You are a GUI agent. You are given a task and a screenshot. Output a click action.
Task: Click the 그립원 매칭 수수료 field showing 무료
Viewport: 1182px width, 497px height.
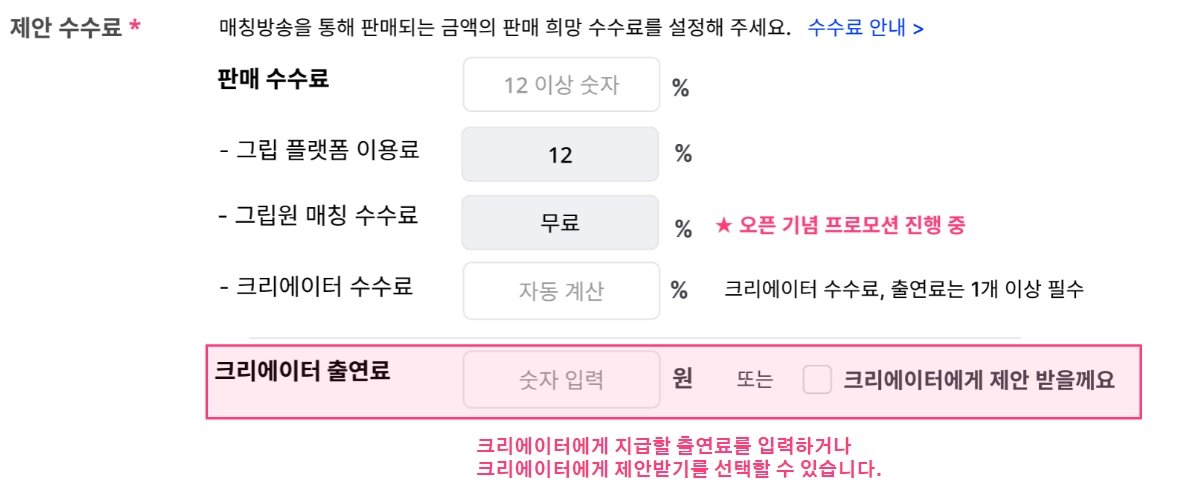point(560,222)
